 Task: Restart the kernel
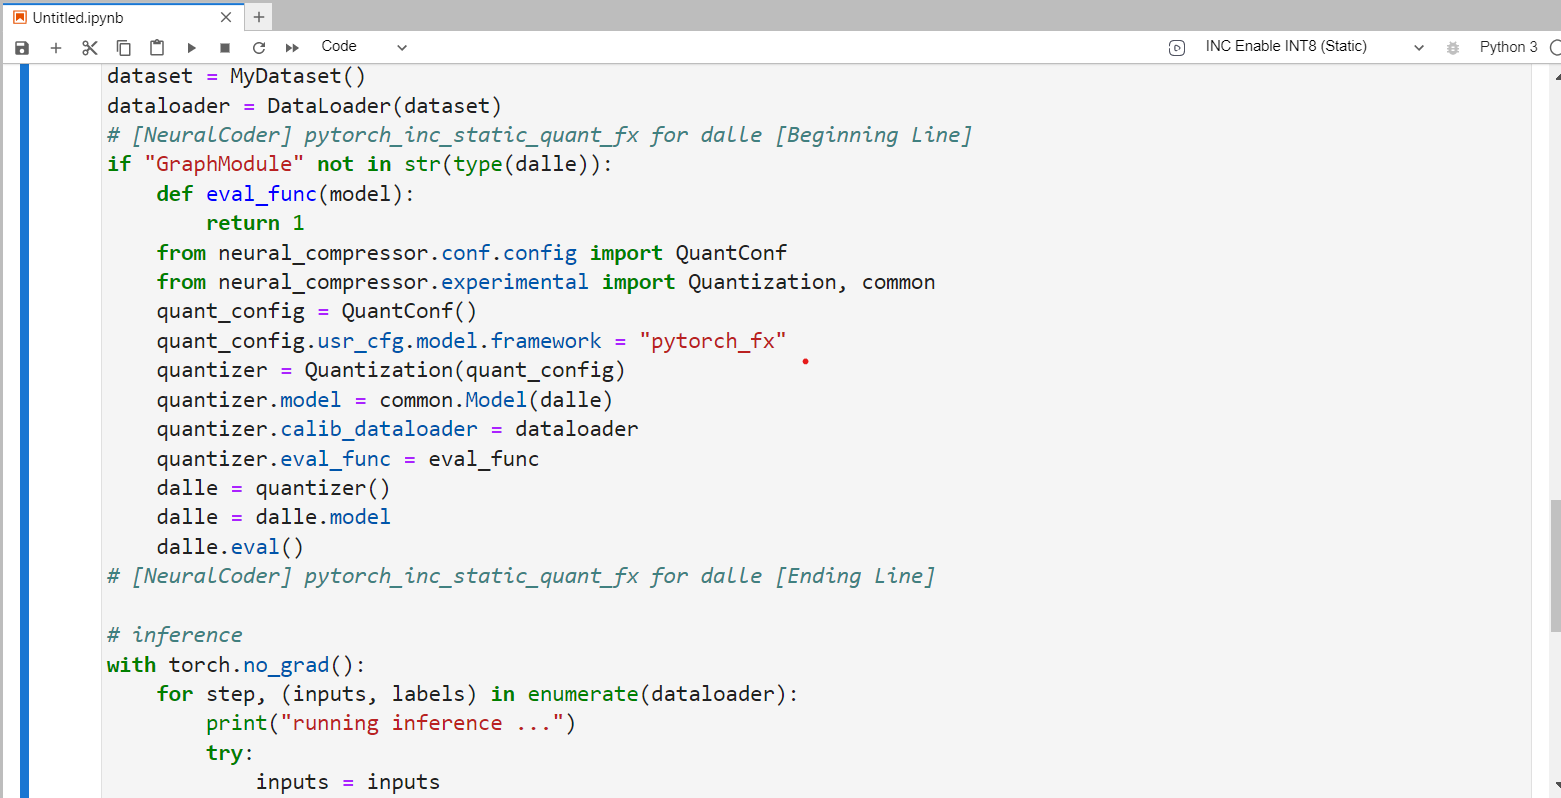259,47
